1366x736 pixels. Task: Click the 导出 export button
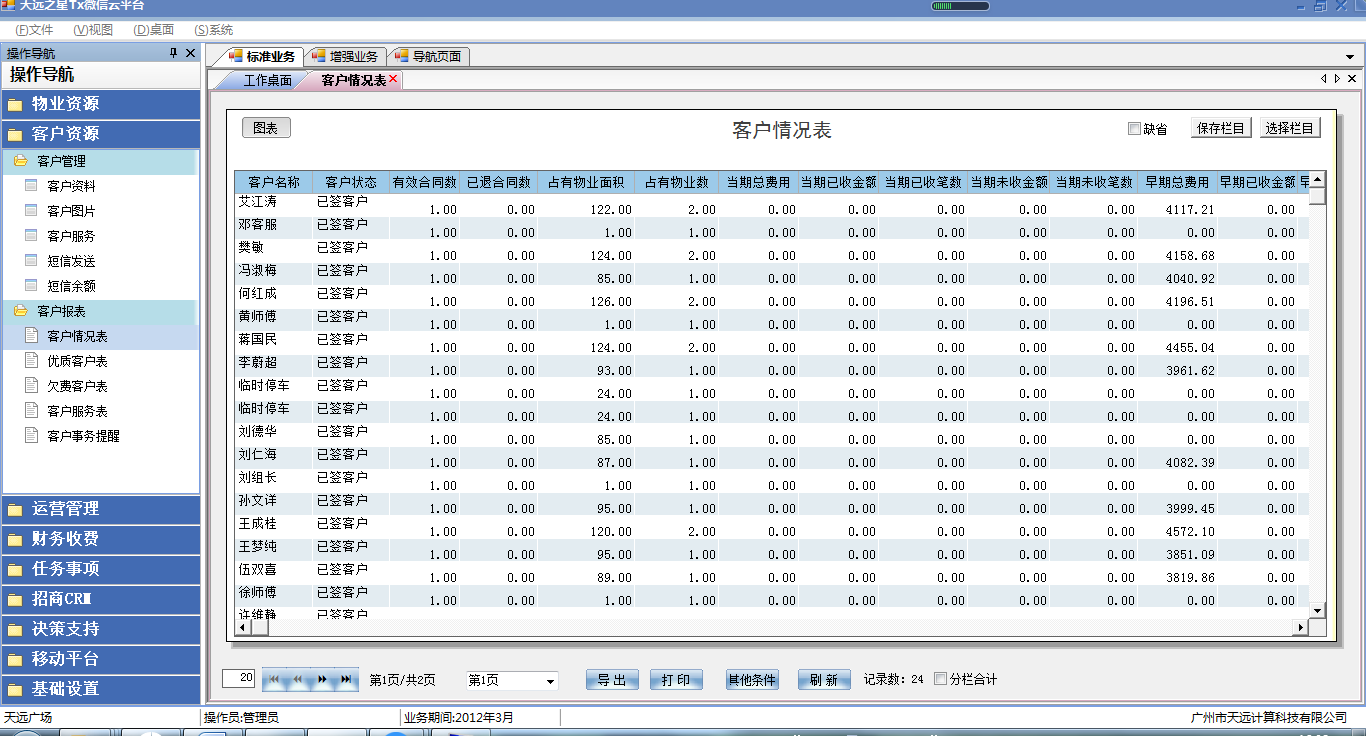point(612,680)
